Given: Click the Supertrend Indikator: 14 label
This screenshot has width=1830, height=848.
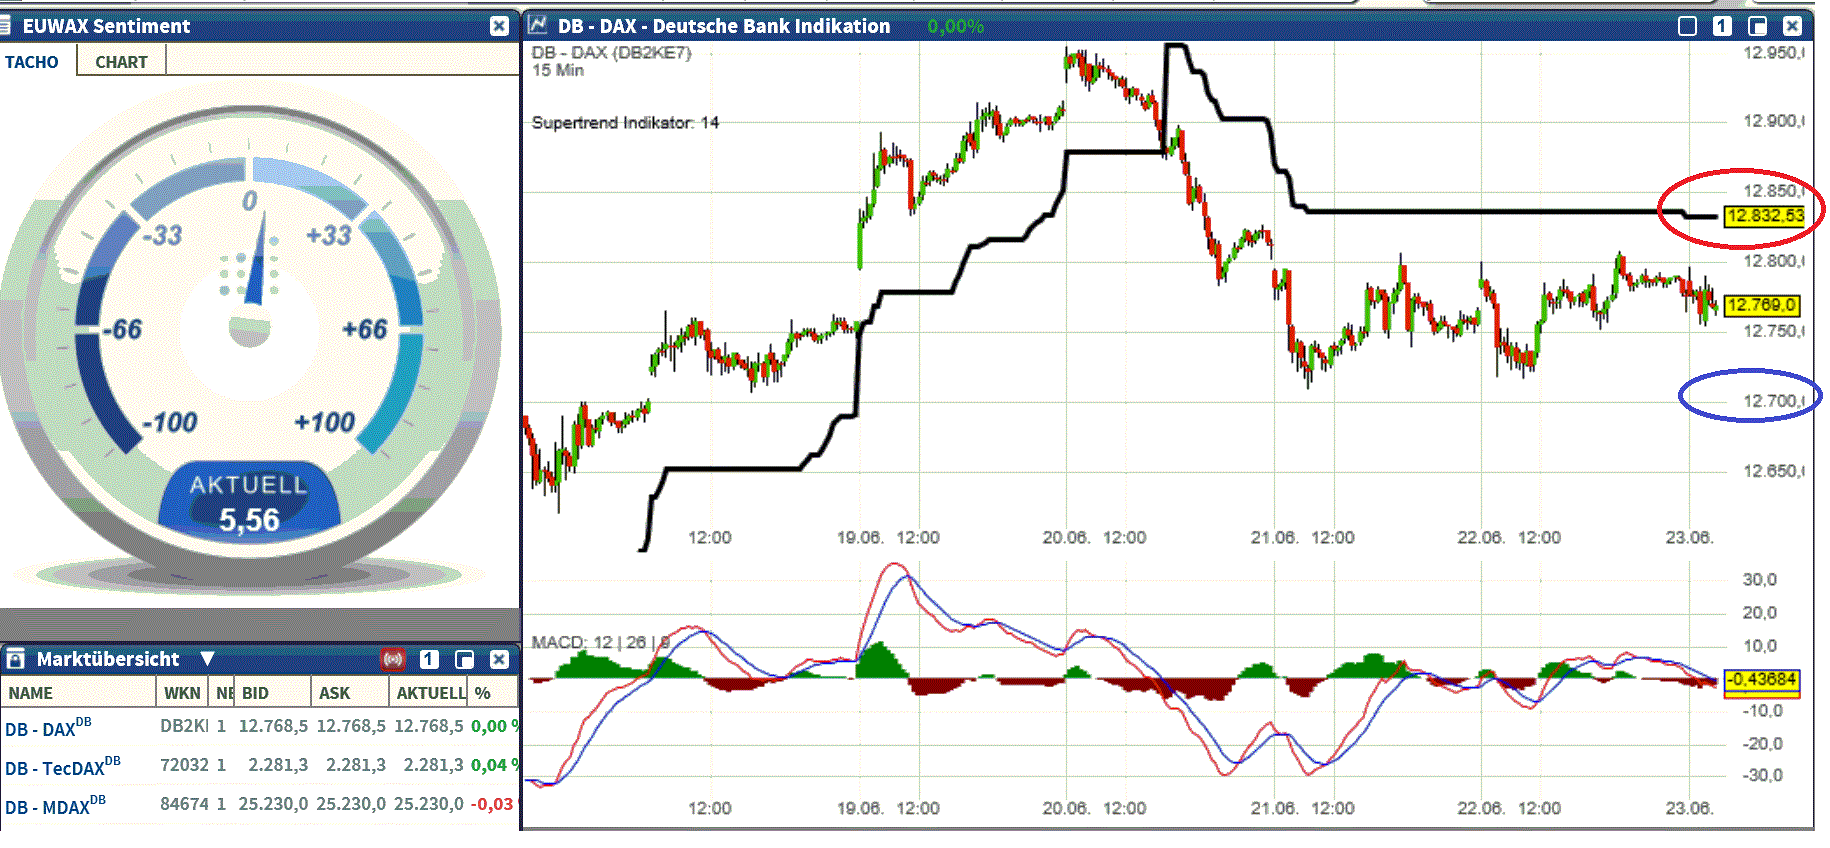Looking at the screenshot, I should pyautogui.click(x=625, y=123).
